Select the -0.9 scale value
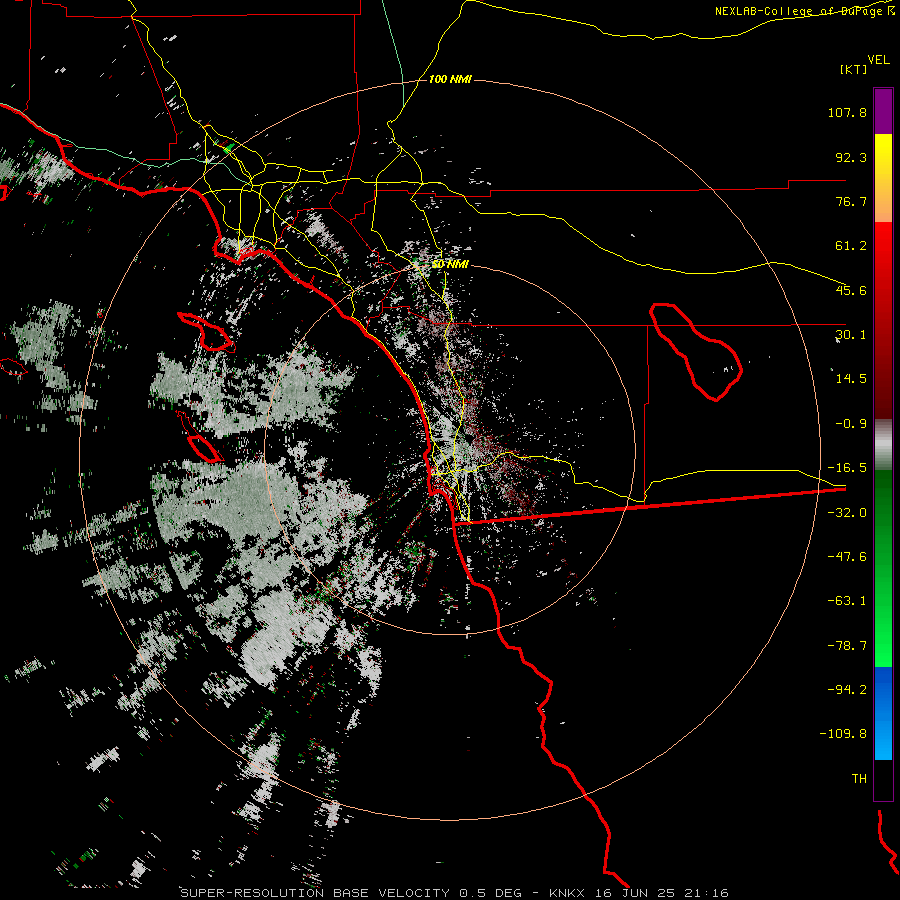This screenshot has height=900, width=900. point(851,424)
